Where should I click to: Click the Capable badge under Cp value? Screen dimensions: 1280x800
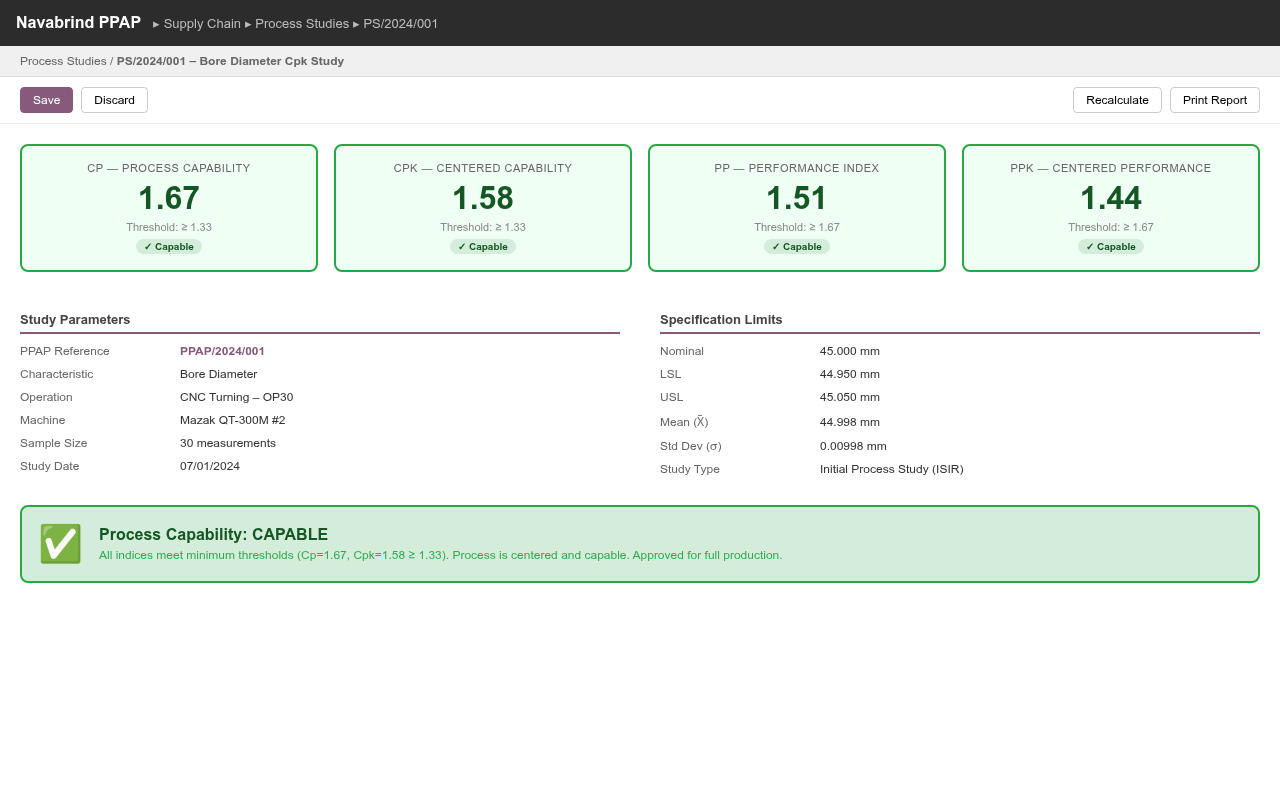pyautogui.click(x=169, y=247)
